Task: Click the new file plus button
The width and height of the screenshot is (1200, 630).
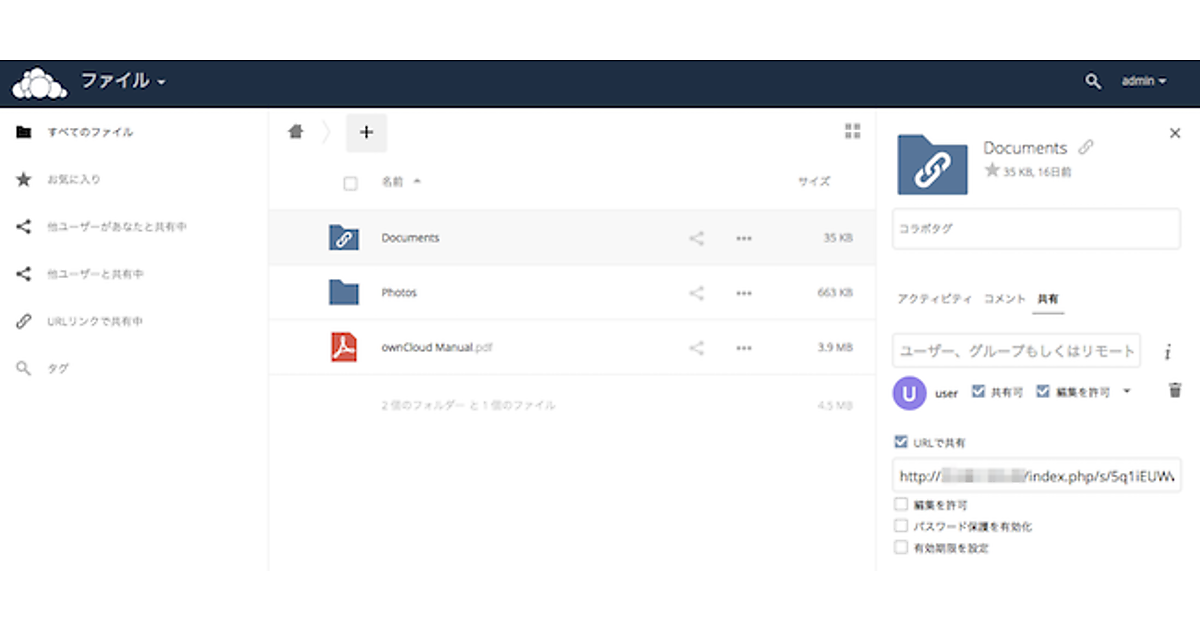Action: tap(366, 132)
